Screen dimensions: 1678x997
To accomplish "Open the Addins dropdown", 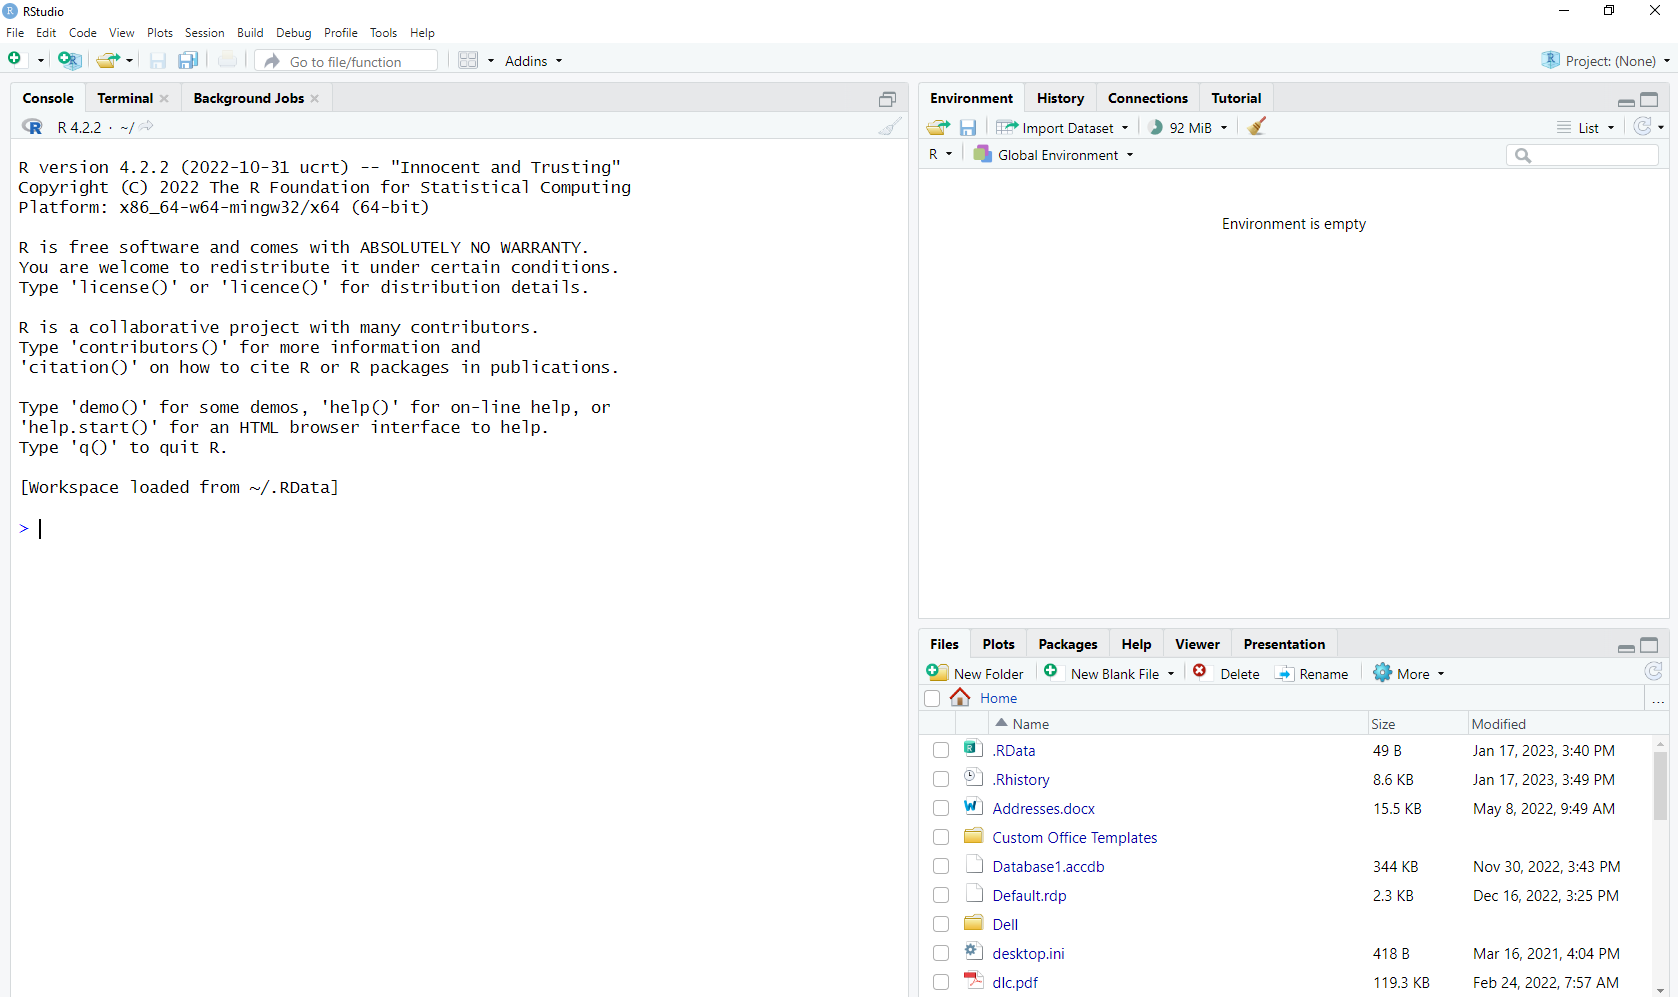I will (x=533, y=61).
